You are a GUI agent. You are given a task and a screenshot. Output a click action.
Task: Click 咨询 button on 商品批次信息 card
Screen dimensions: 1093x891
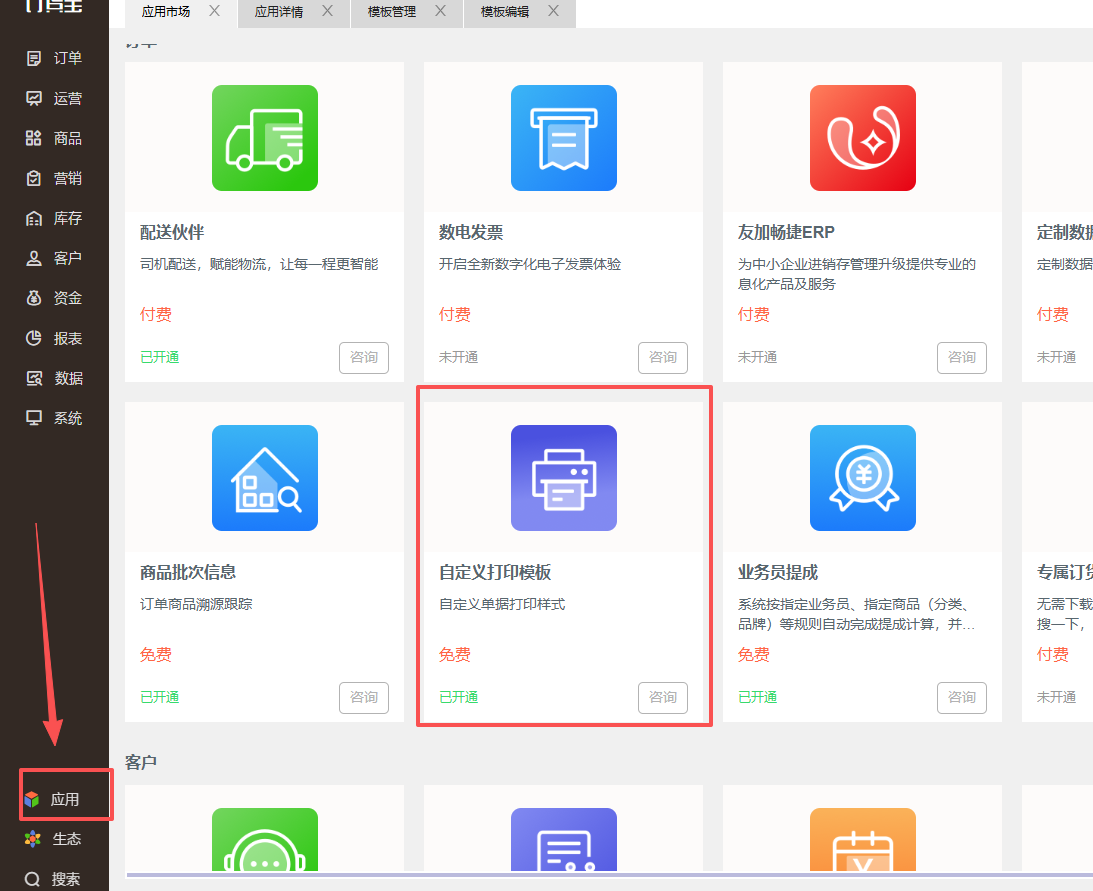pyautogui.click(x=364, y=698)
